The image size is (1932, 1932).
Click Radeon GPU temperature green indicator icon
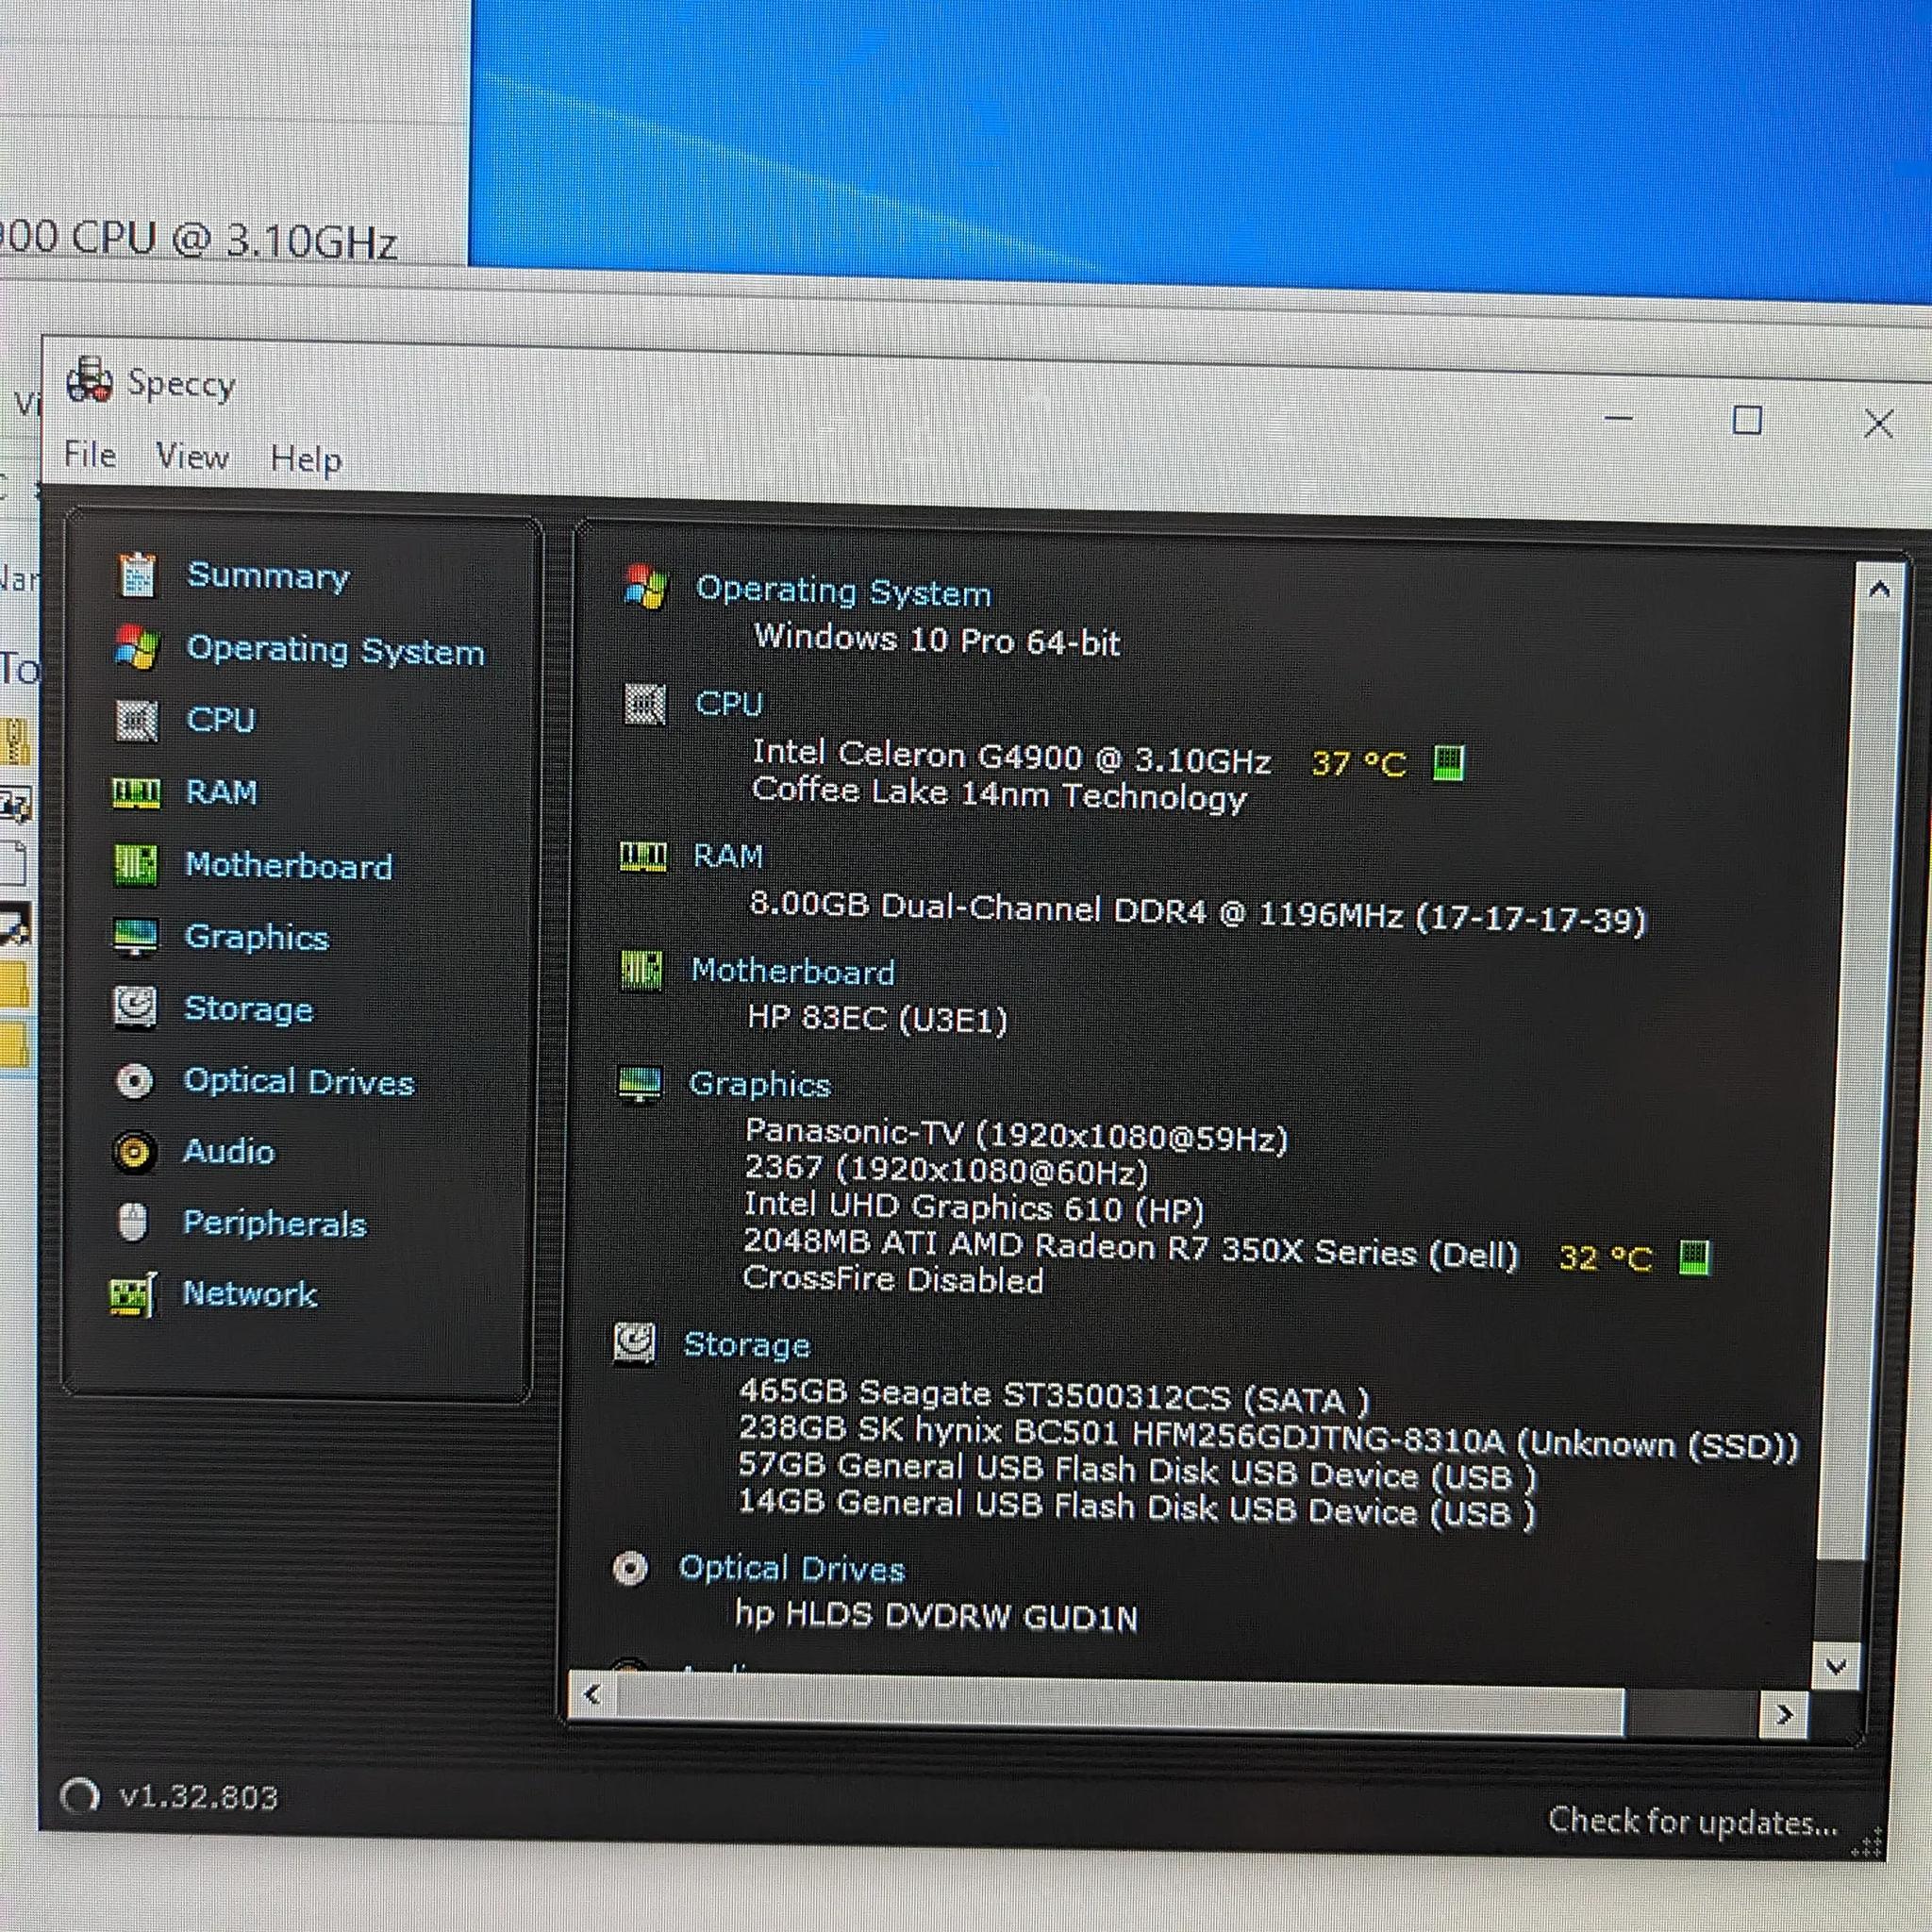coord(1694,1257)
